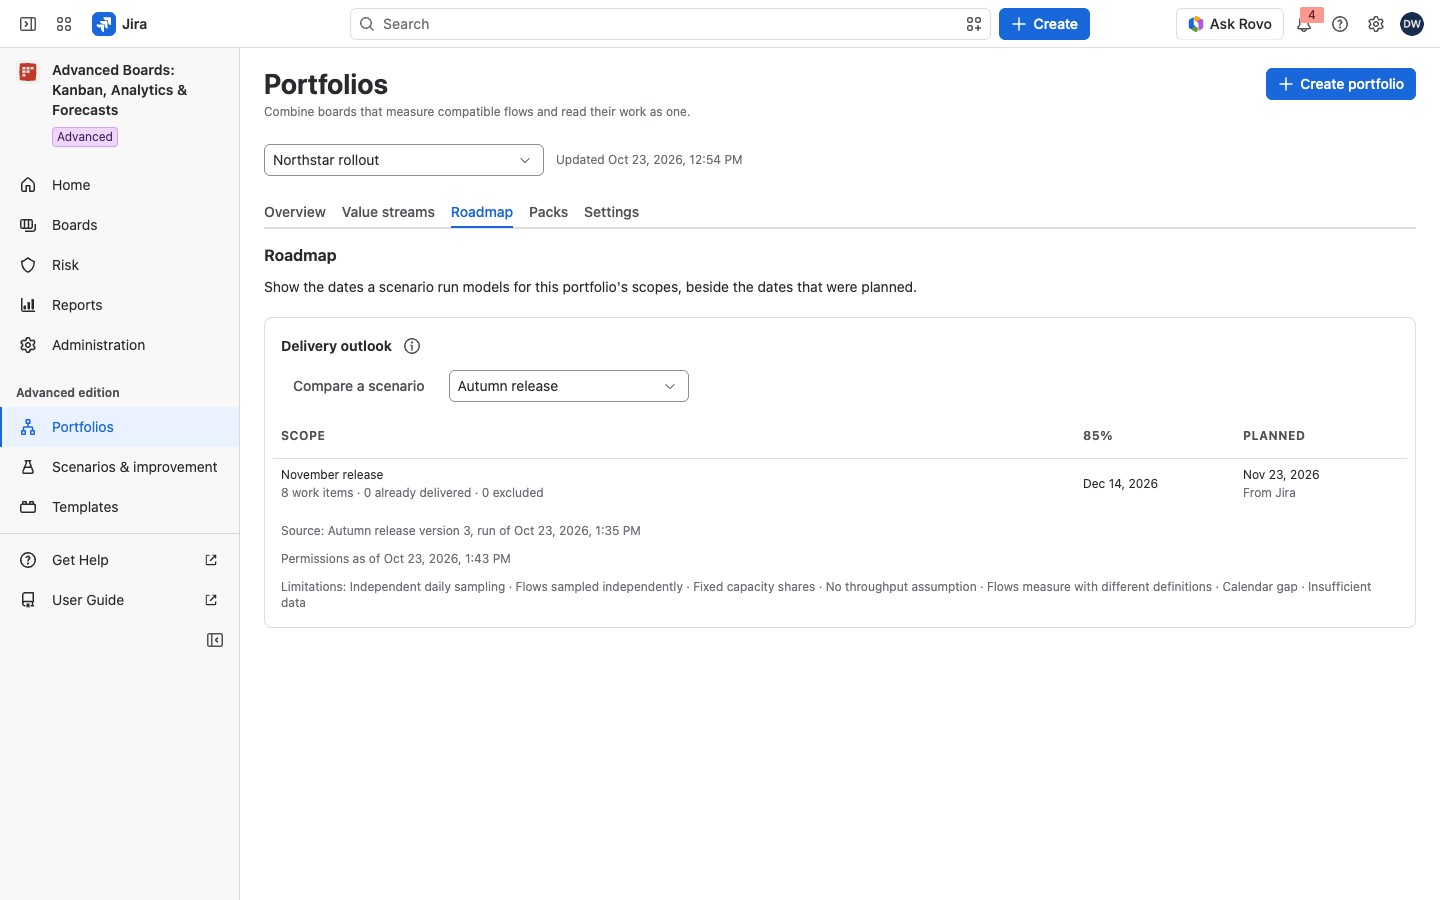Open the User Guide external link
1440x900 pixels.
coord(120,600)
